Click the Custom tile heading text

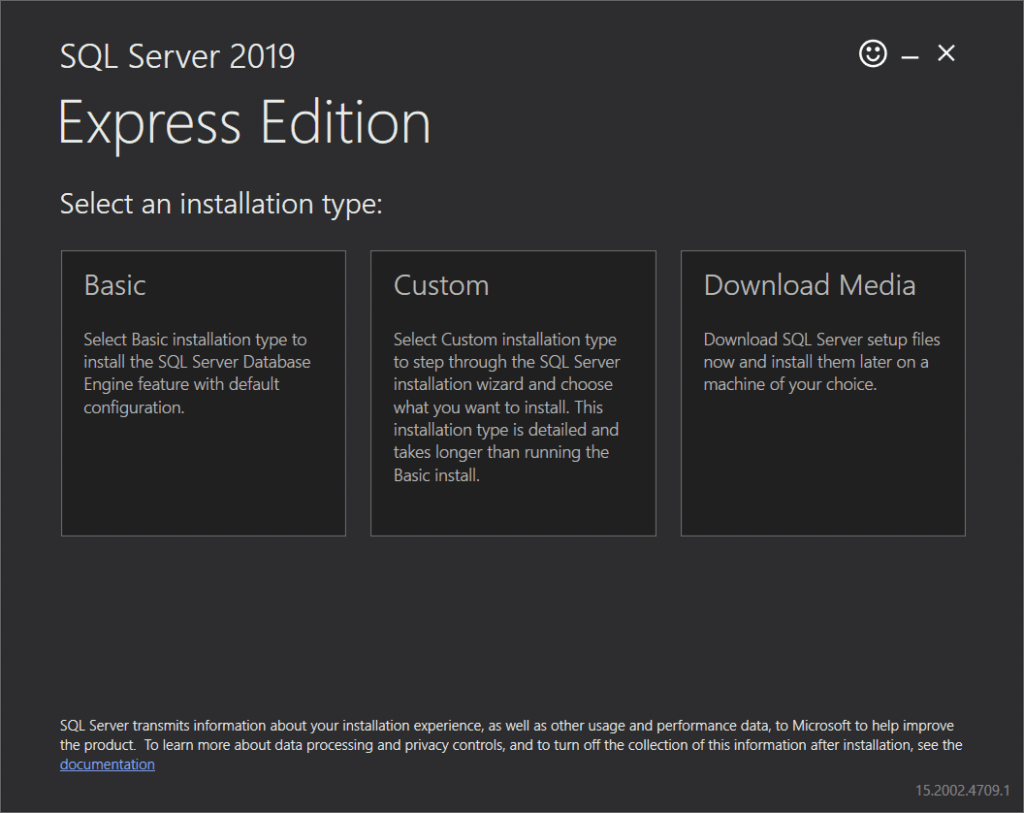coord(441,285)
